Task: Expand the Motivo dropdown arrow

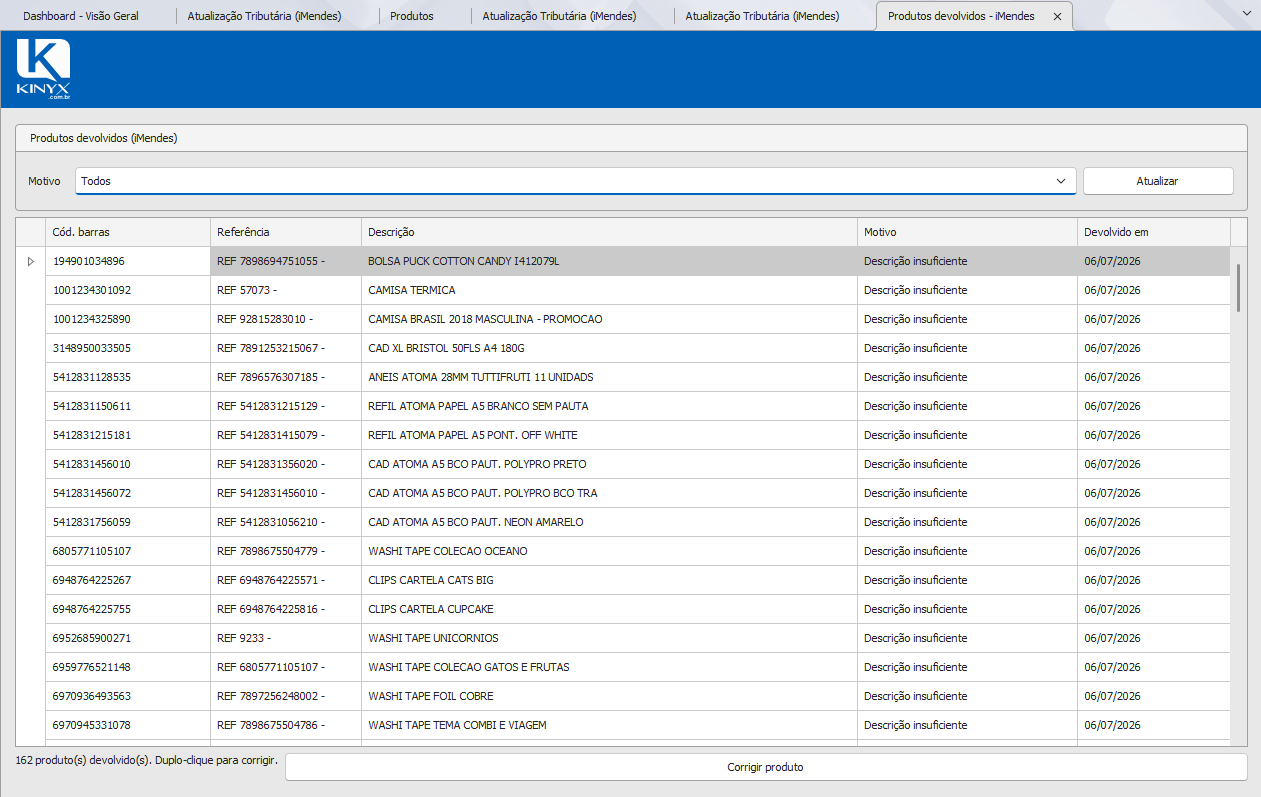Action: [1061, 181]
